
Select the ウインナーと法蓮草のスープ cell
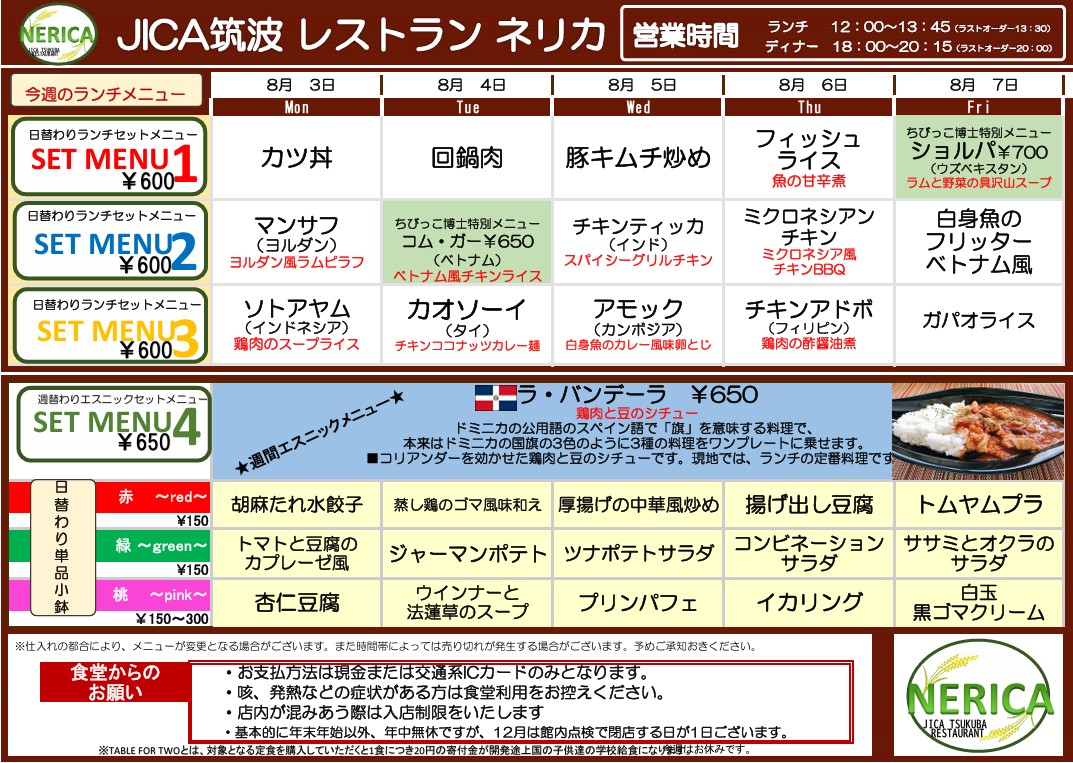(x=467, y=602)
